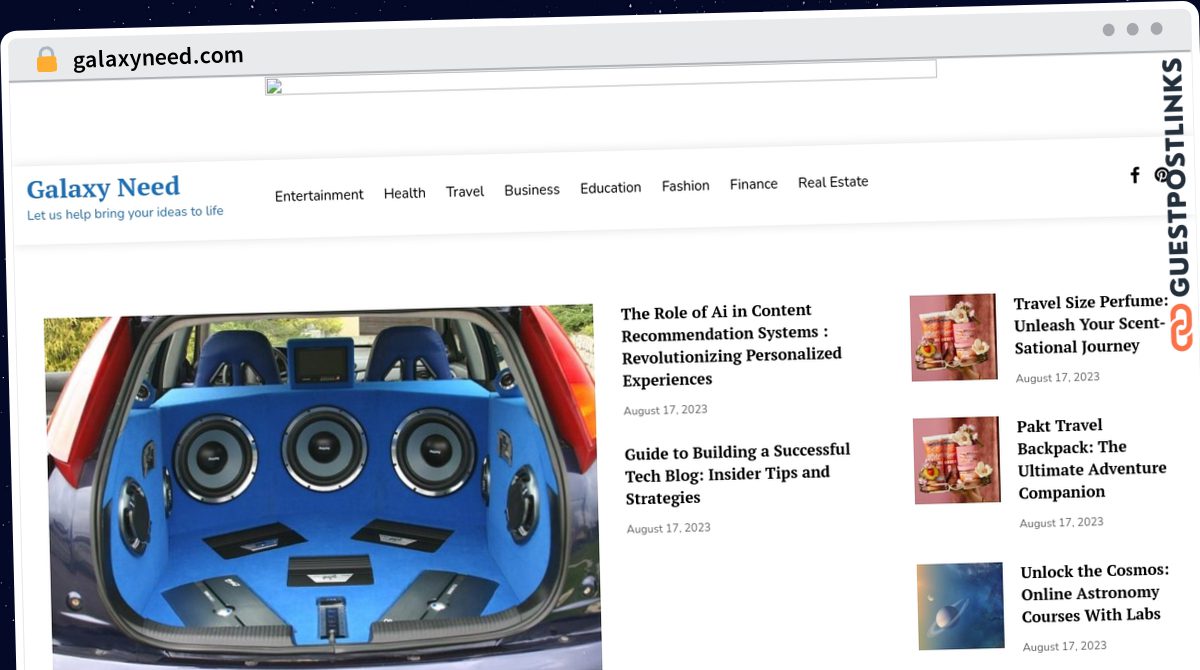Click the padlock icon in address bar
The image size is (1200, 670).
pos(46,60)
